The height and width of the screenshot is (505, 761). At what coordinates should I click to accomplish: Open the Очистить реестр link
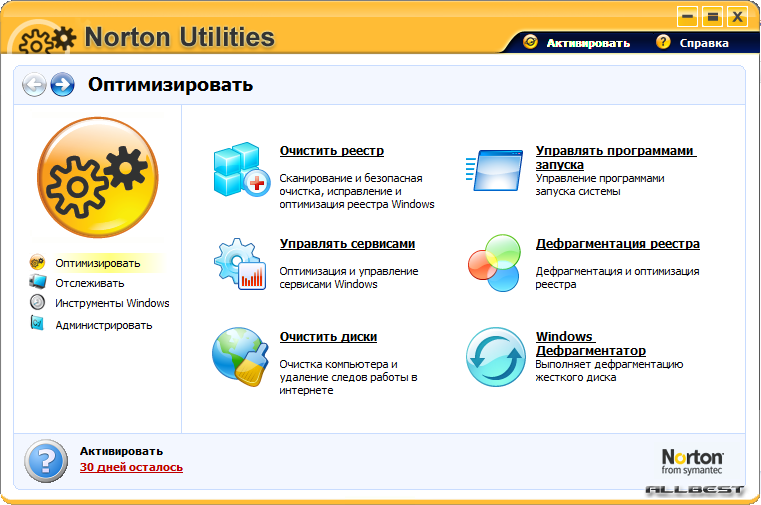coord(331,151)
